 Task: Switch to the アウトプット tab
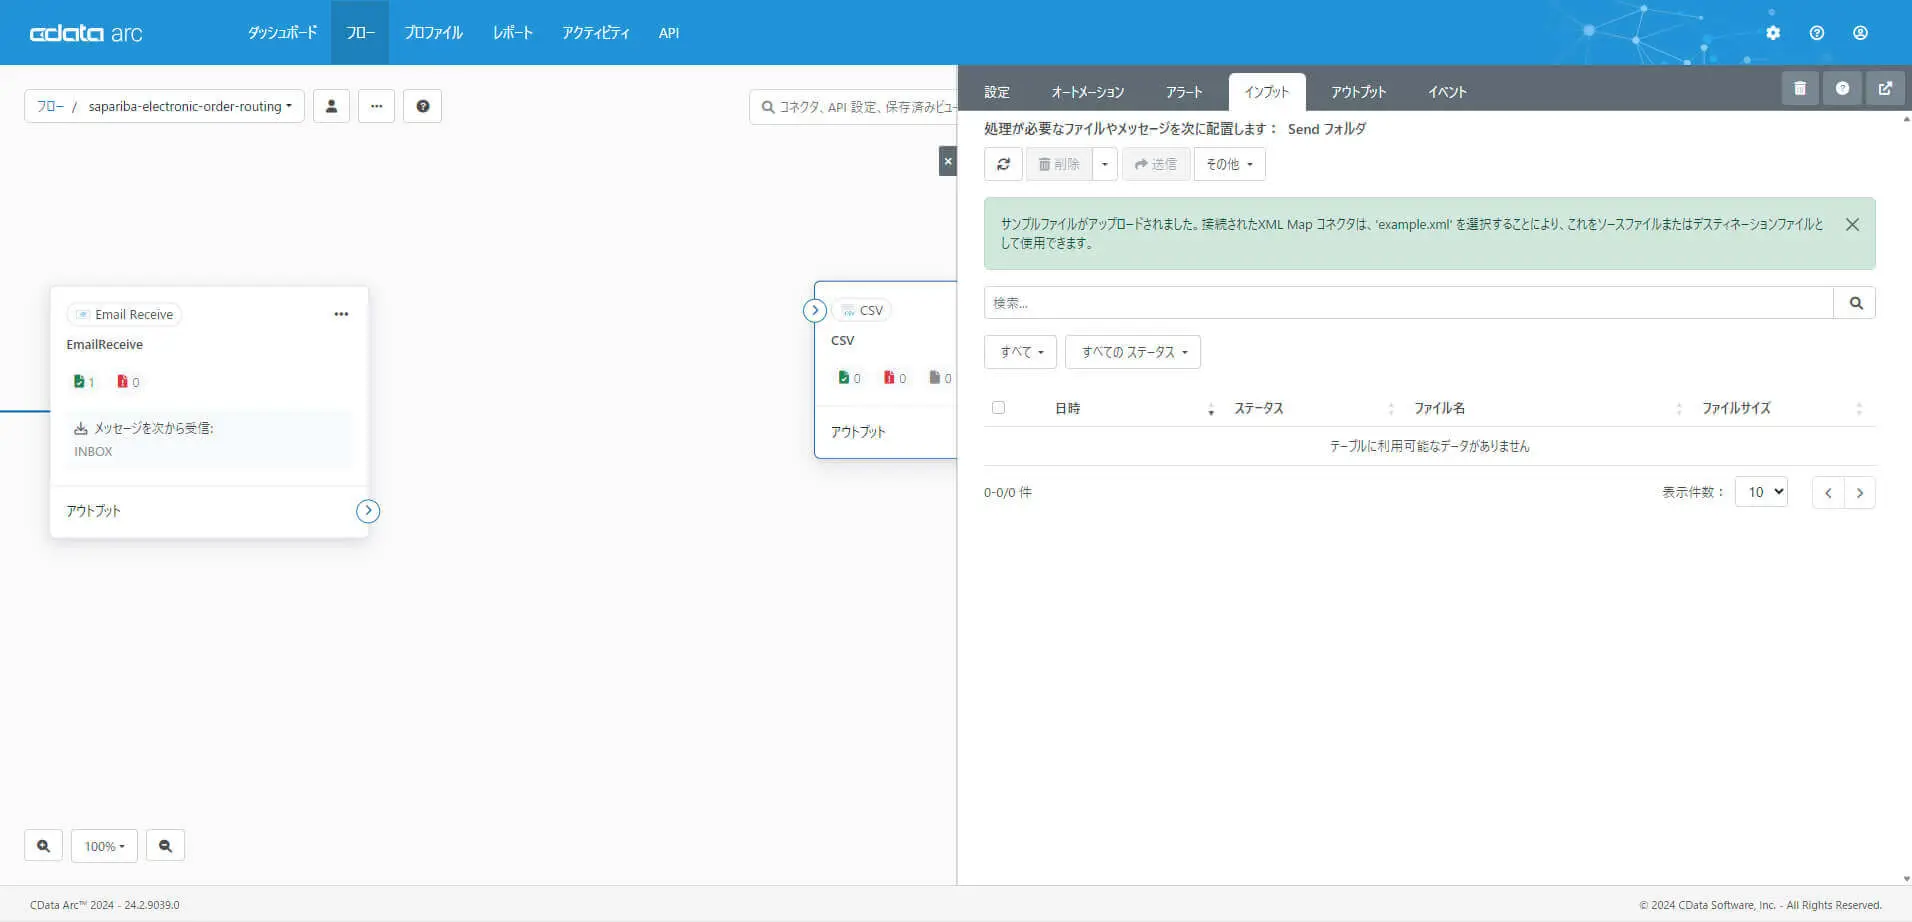(1358, 92)
